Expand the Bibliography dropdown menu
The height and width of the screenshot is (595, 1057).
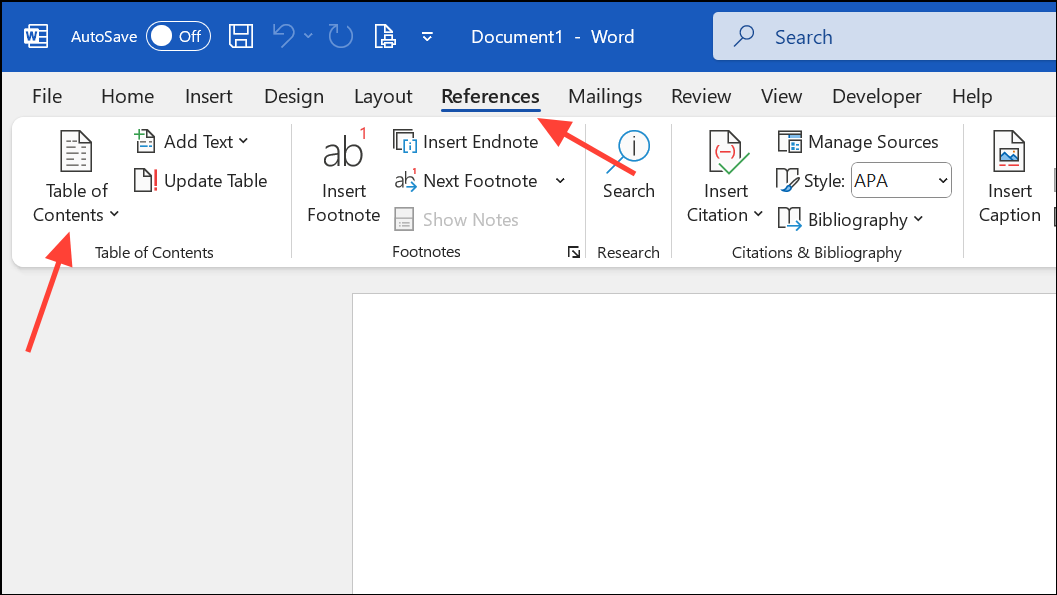point(918,220)
